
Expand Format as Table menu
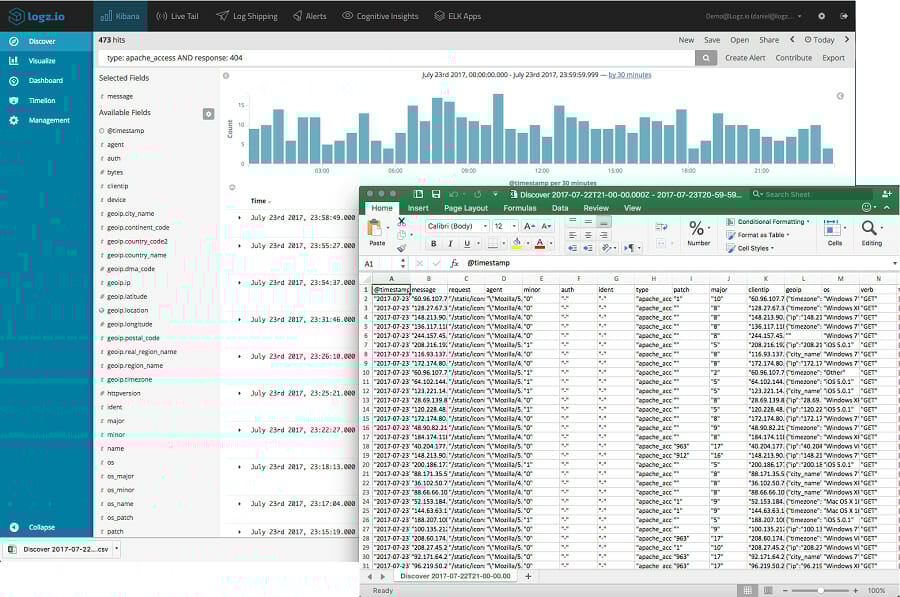pos(758,235)
